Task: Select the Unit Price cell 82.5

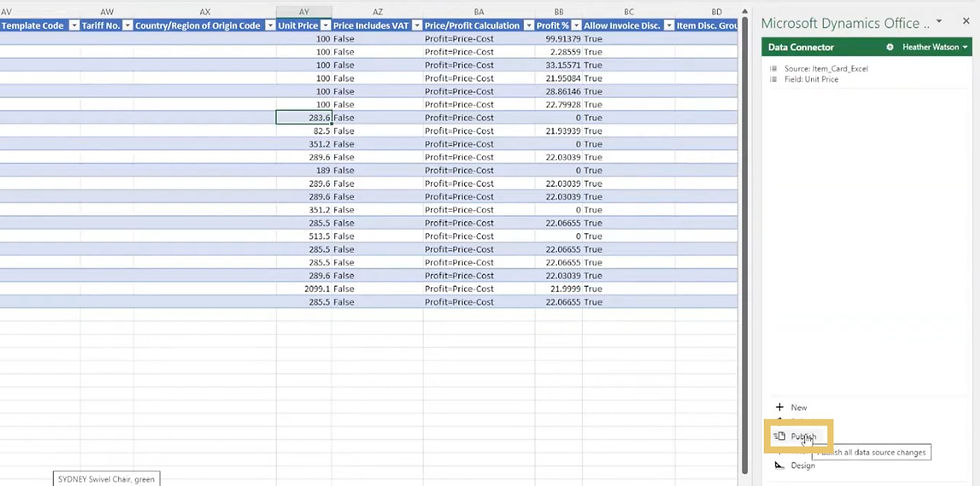Action: click(x=304, y=131)
